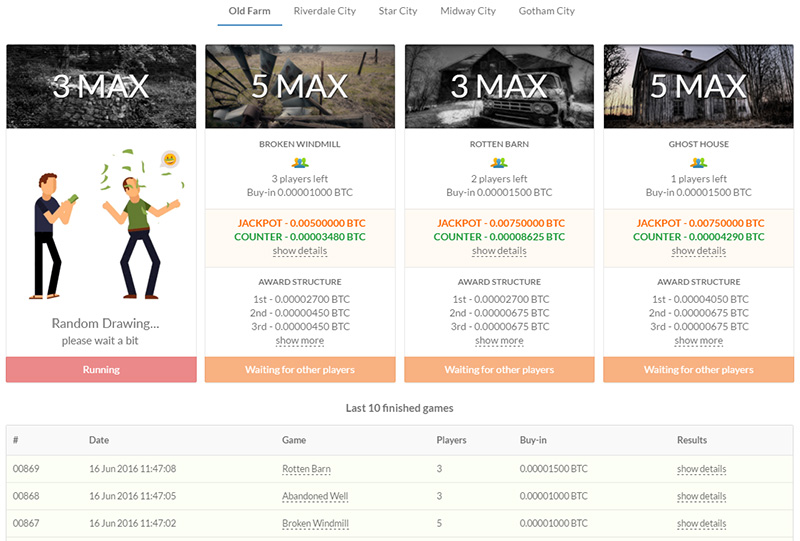Click the Ghost House counter 0.00004290 BTC
This screenshot has height=541, width=800.
pyautogui.click(x=727, y=237)
